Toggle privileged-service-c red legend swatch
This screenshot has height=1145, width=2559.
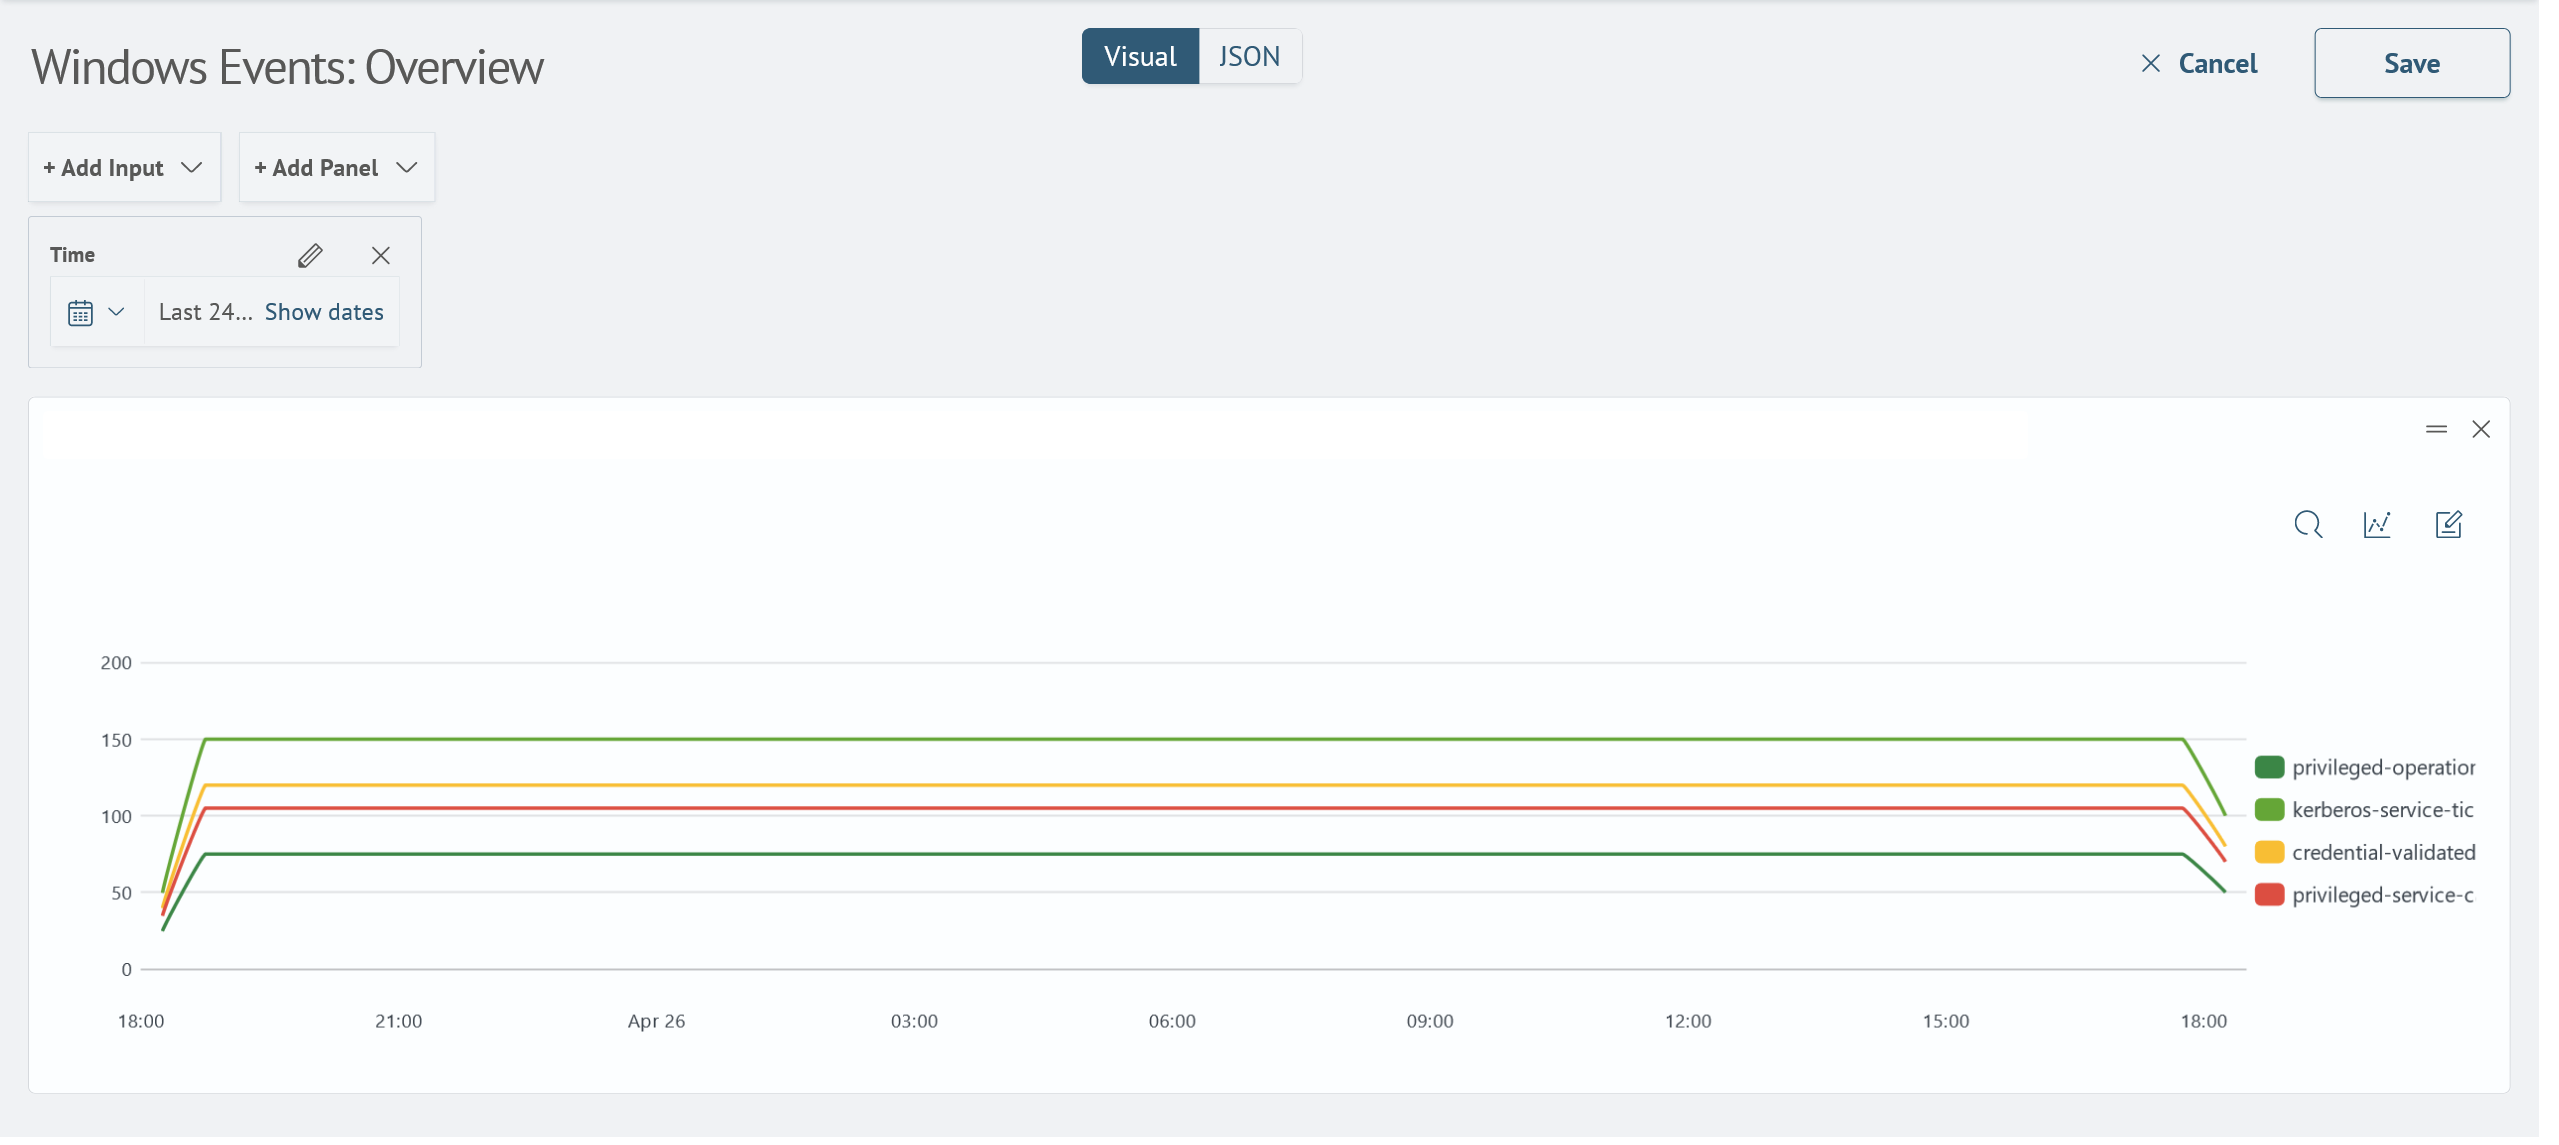pos(2270,896)
